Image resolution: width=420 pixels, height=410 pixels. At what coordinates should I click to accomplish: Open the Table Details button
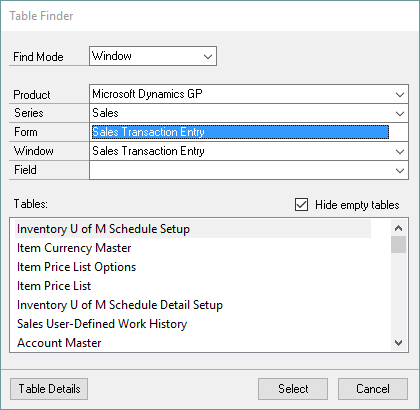[49, 389]
